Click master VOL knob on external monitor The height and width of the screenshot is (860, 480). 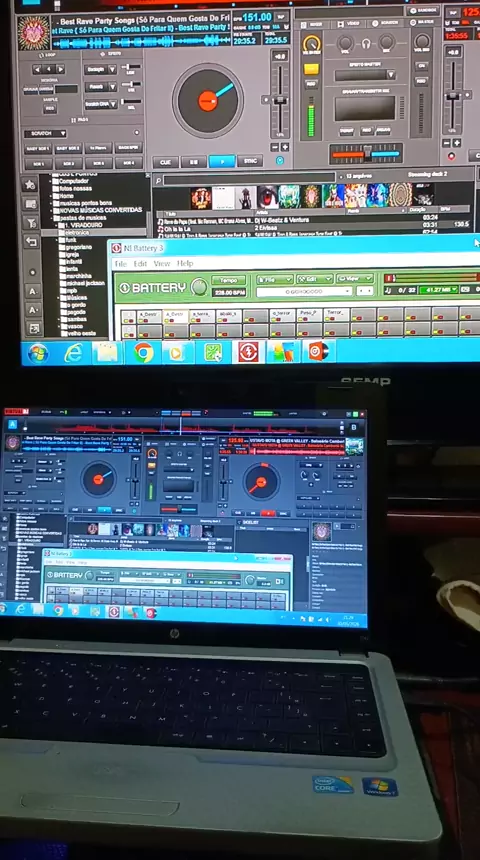[x=422, y=41]
